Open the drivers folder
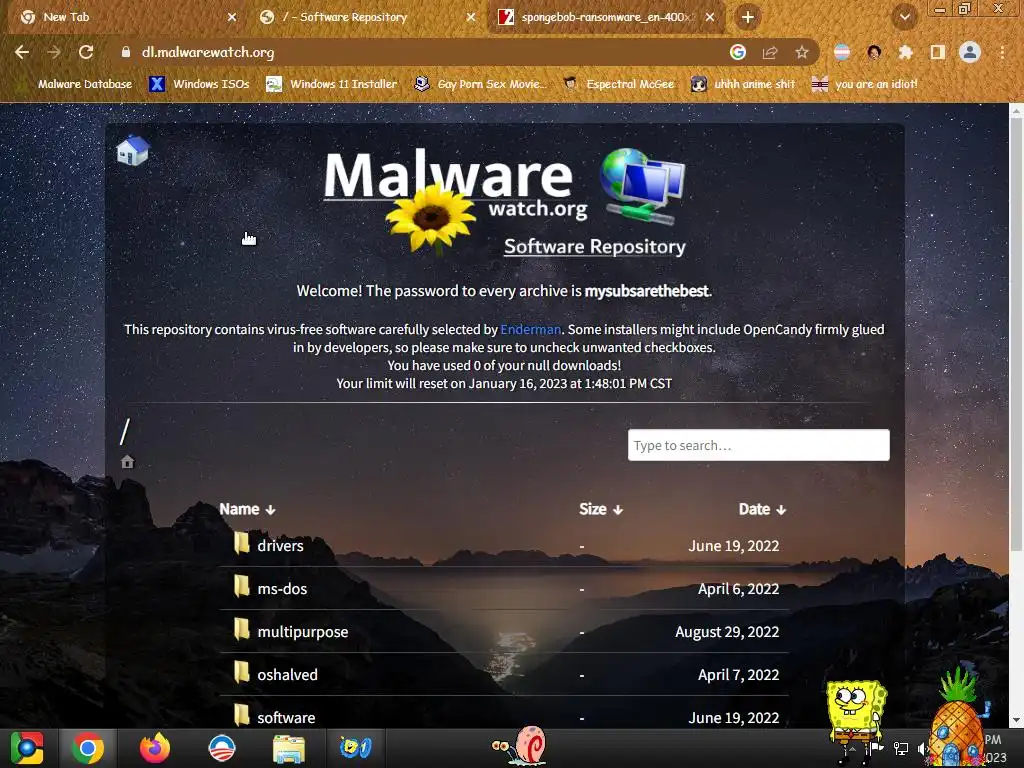 [x=280, y=545]
